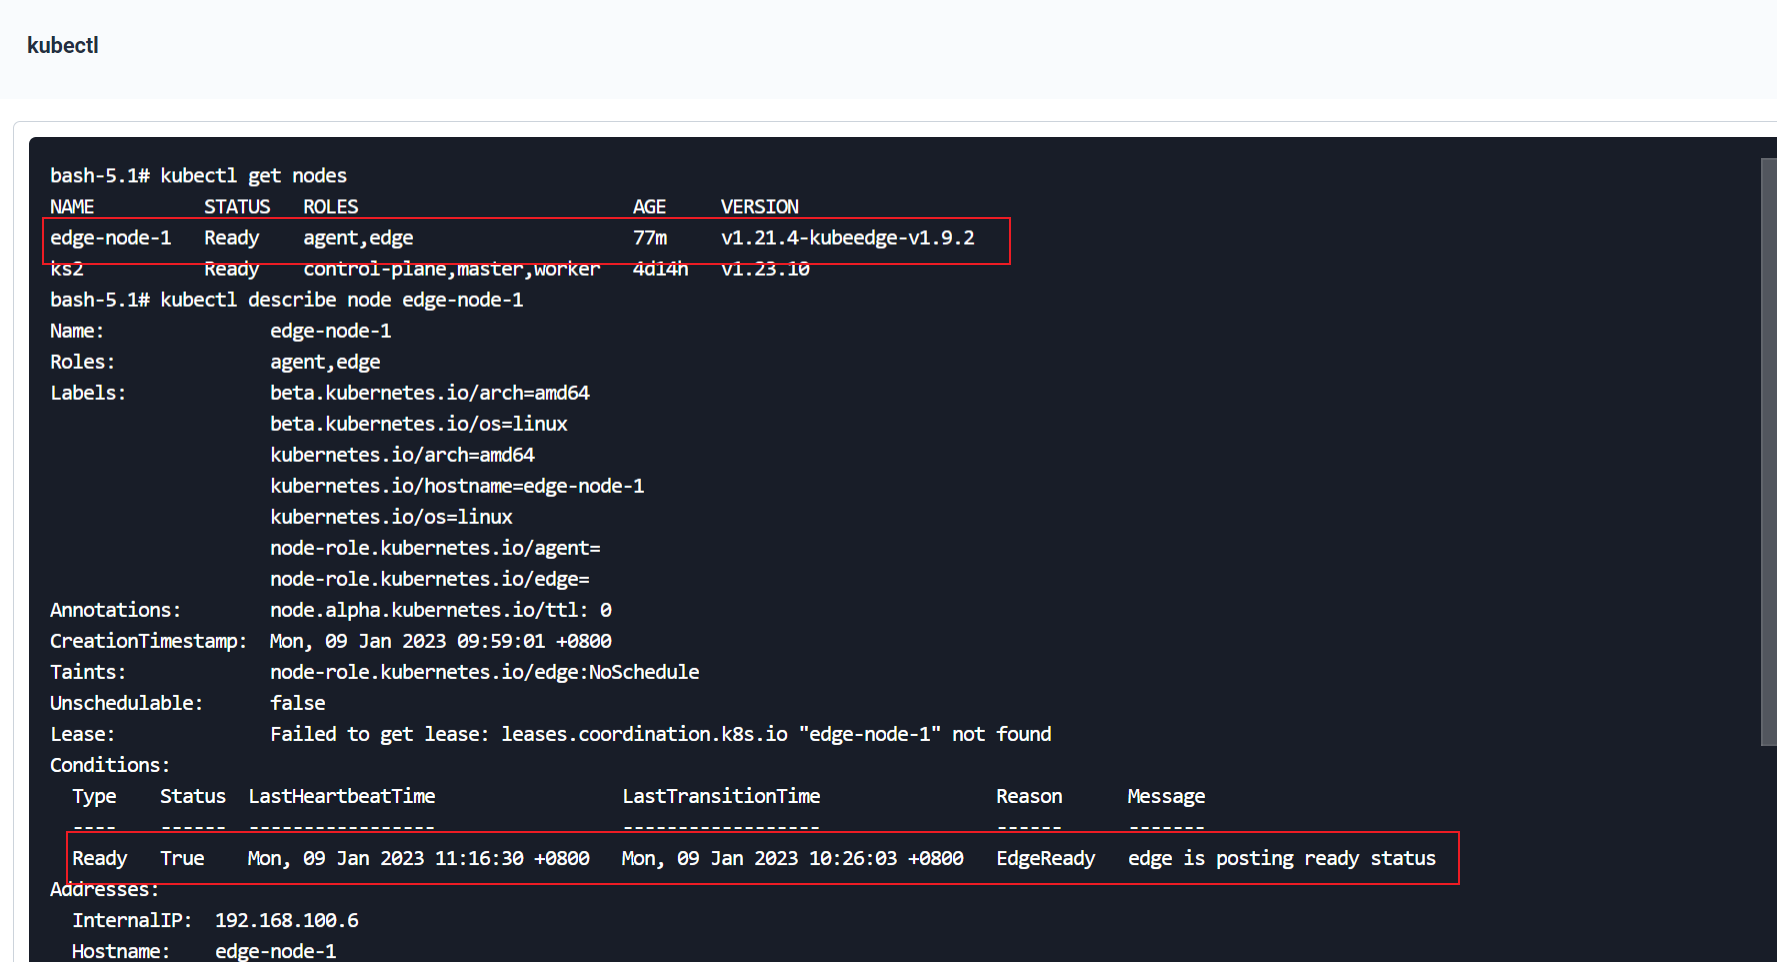Click the node.alpha.kubernetes.io/ttl annotation
The width and height of the screenshot is (1777, 962).
[x=440, y=609]
